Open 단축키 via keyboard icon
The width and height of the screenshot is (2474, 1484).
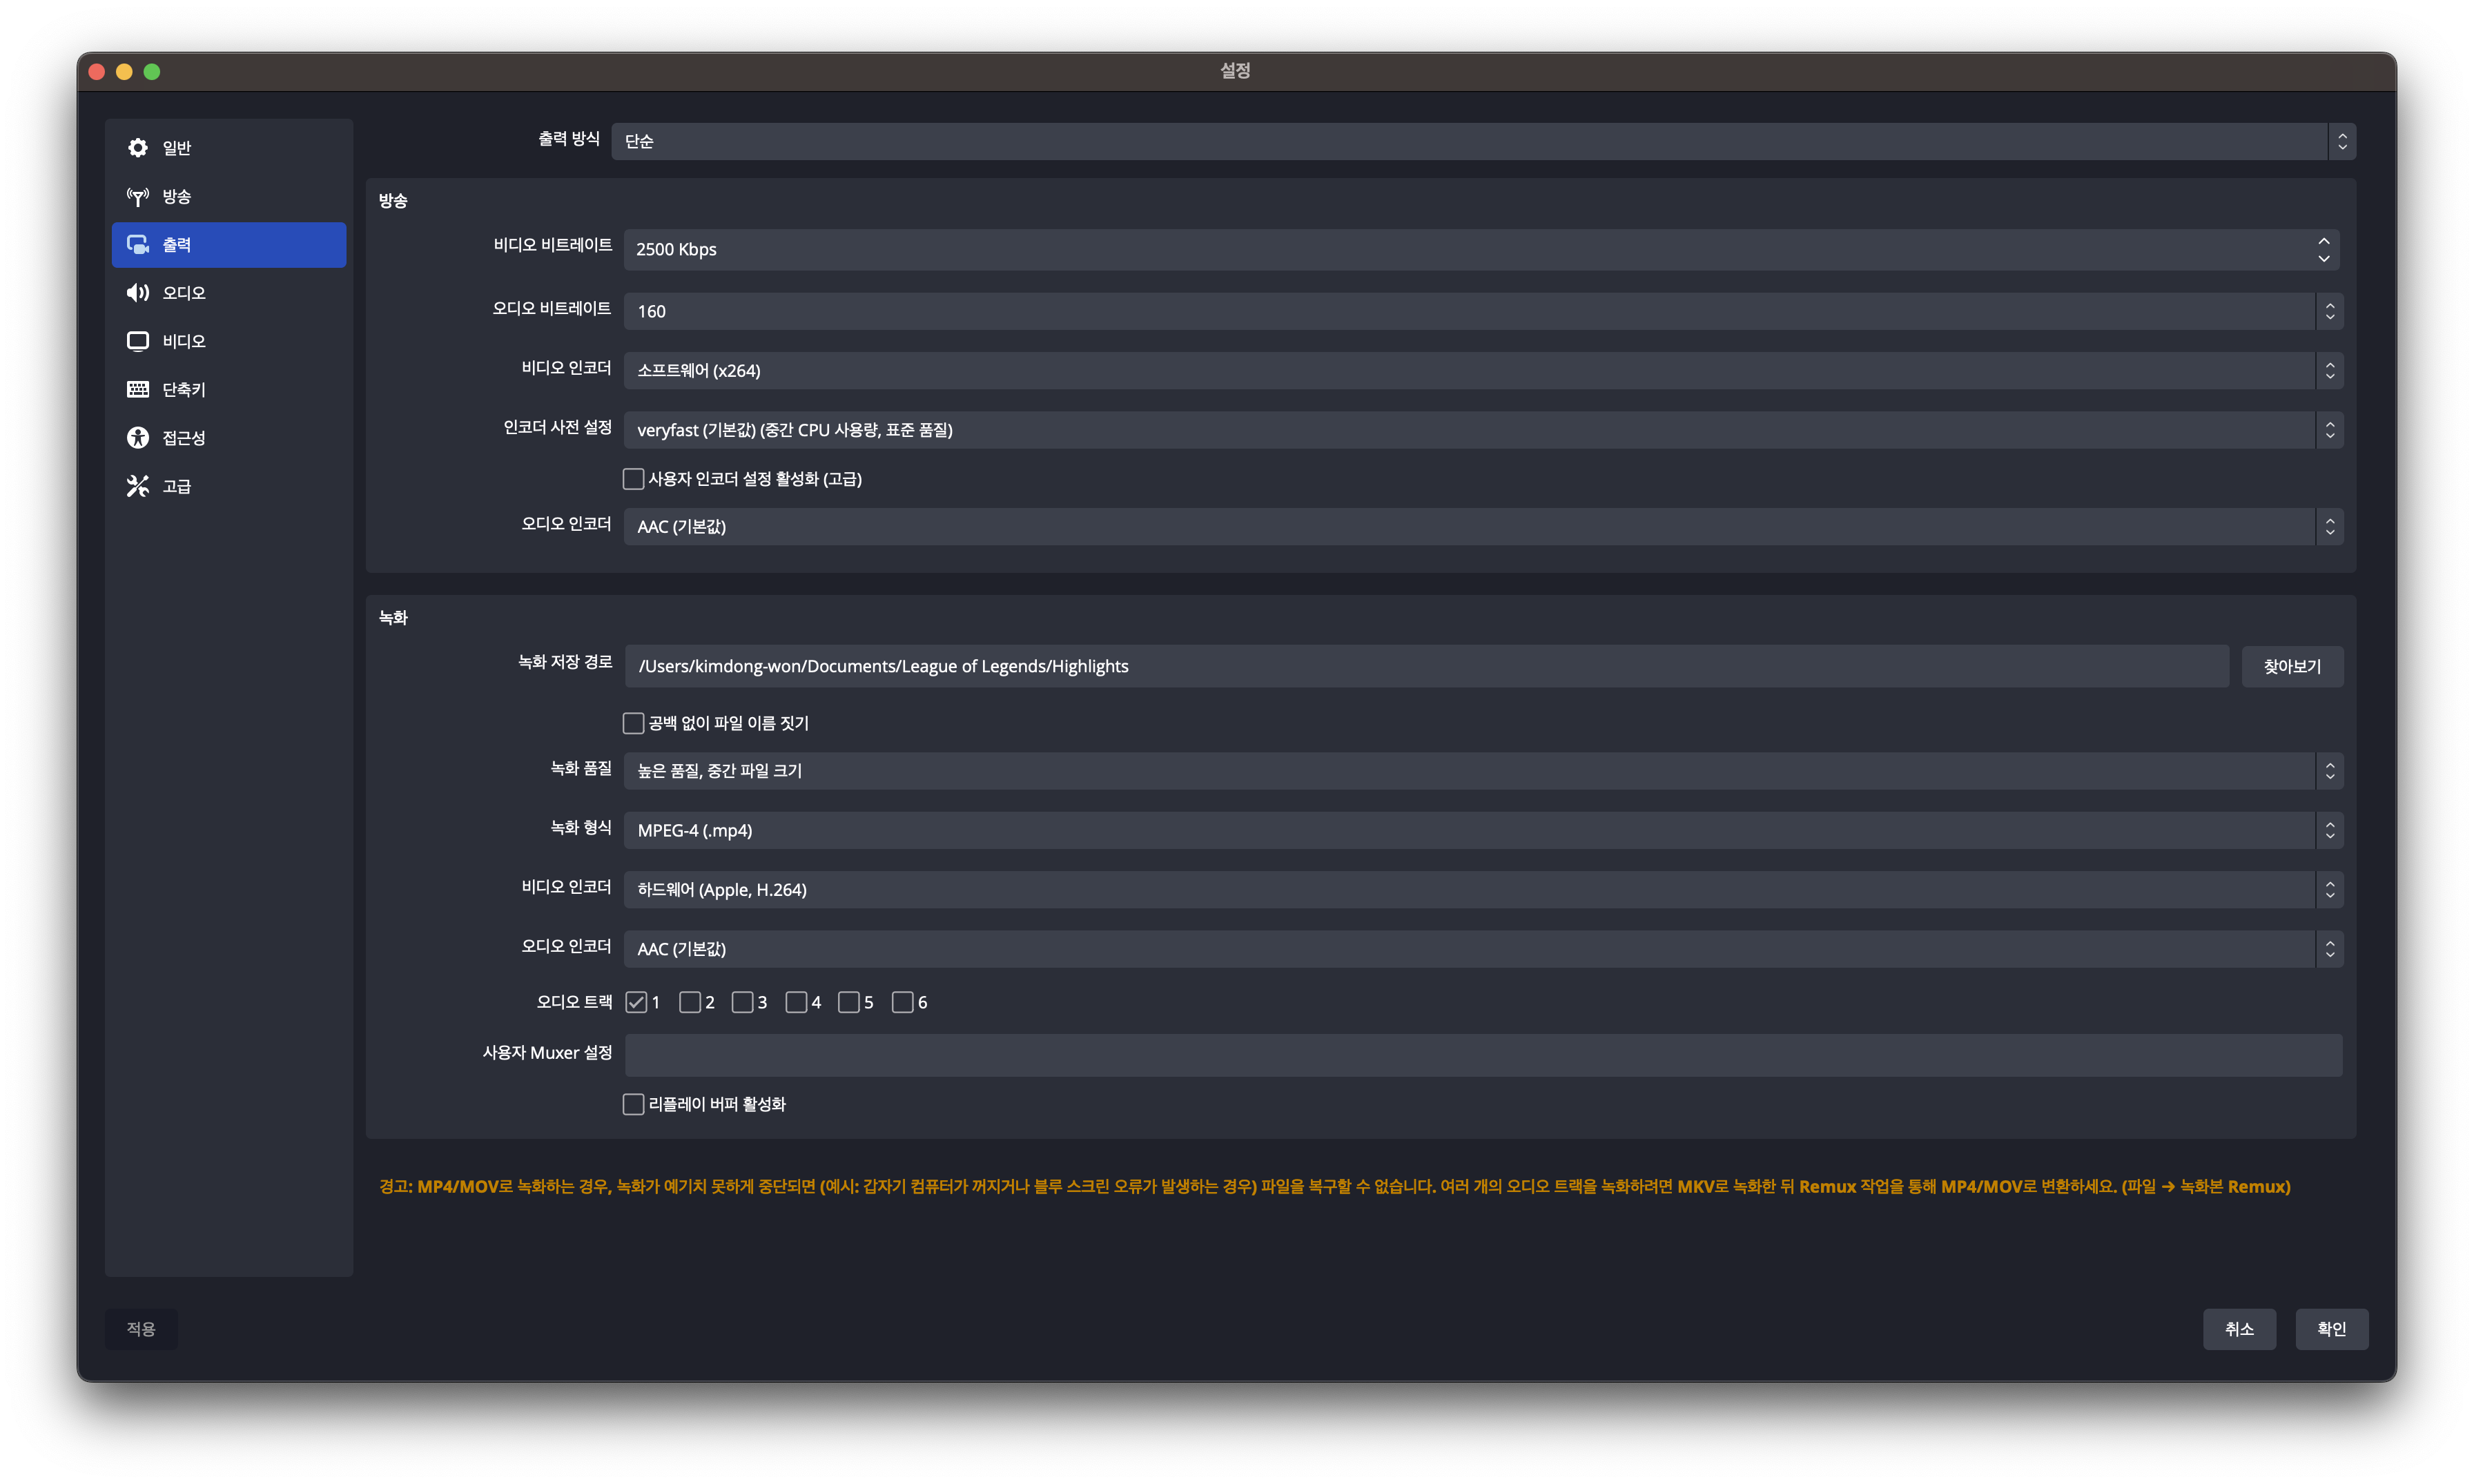[138, 389]
